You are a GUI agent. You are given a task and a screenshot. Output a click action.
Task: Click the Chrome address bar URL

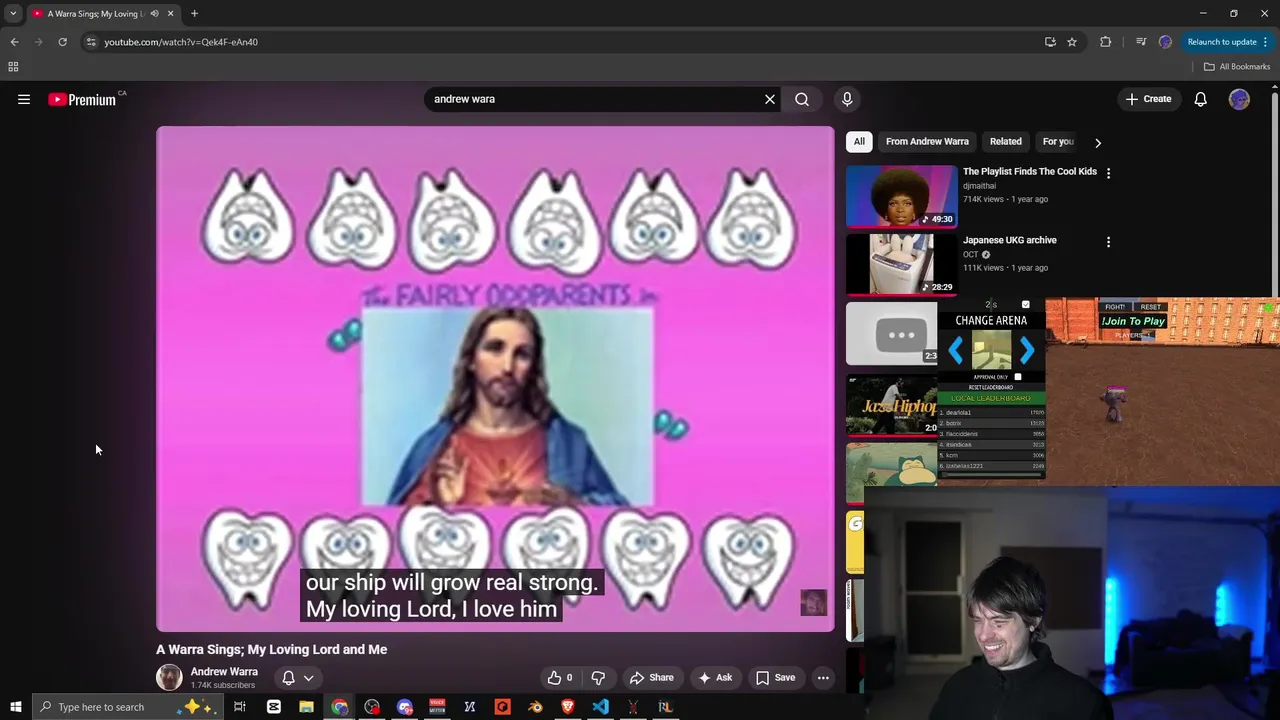click(x=181, y=42)
